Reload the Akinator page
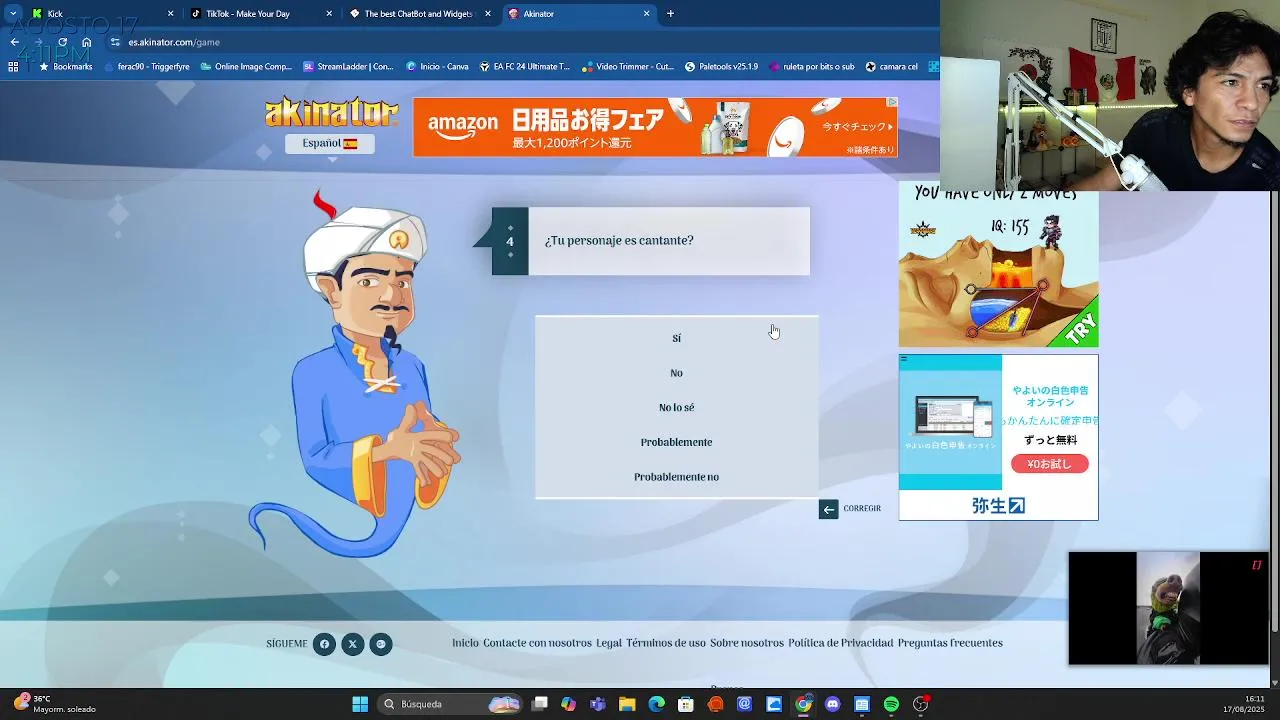 click(x=62, y=42)
